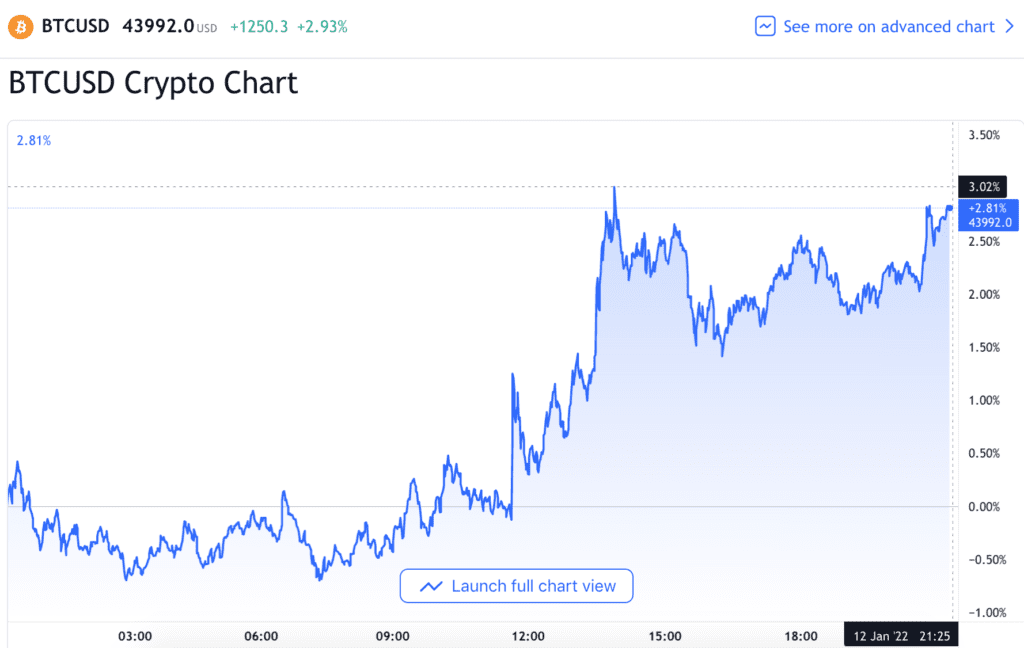The width and height of the screenshot is (1024, 648).
Task: Click the orange Bitcoin logo icon
Action: point(20,27)
